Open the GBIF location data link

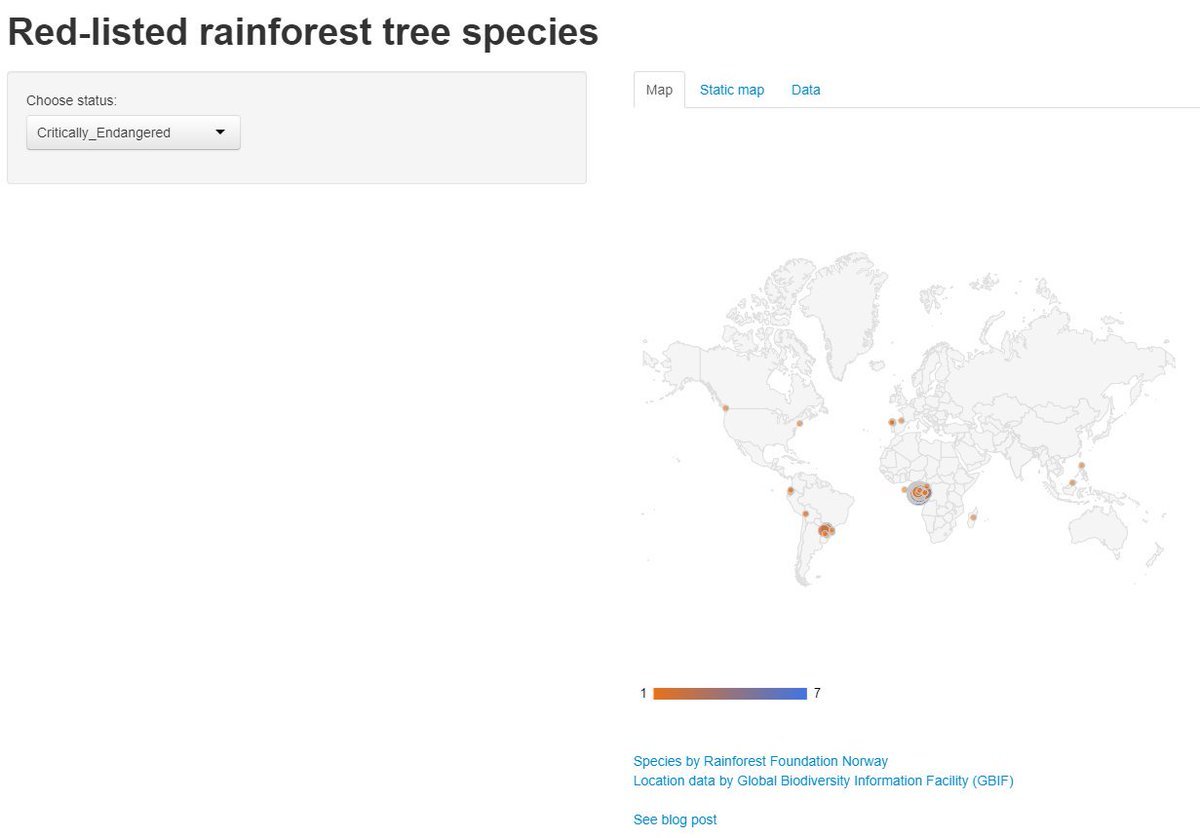tap(823, 780)
